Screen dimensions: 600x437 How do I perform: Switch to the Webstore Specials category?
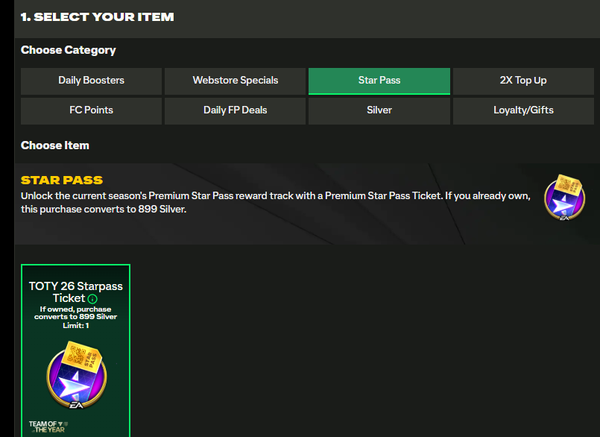coord(235,80)
